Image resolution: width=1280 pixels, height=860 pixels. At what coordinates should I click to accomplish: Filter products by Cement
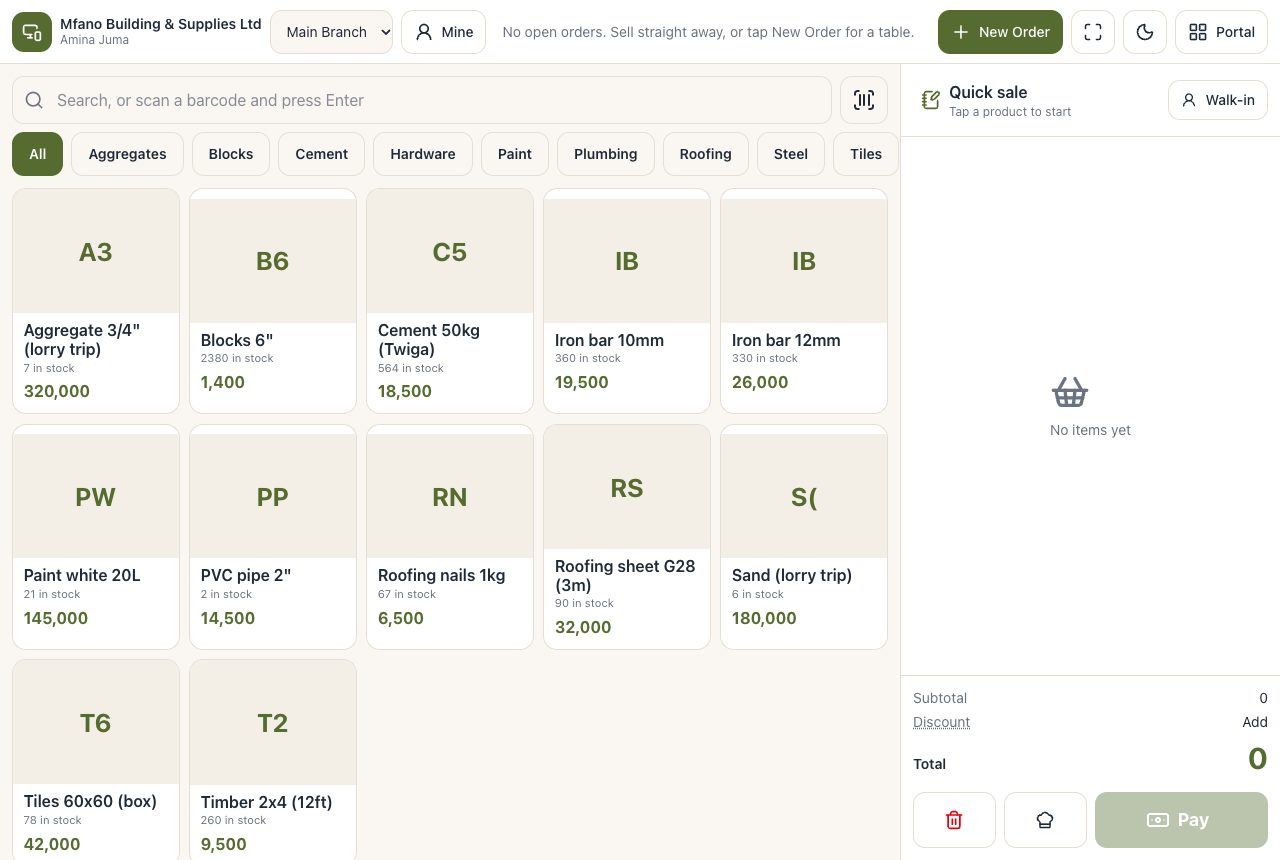pos(321,154)
